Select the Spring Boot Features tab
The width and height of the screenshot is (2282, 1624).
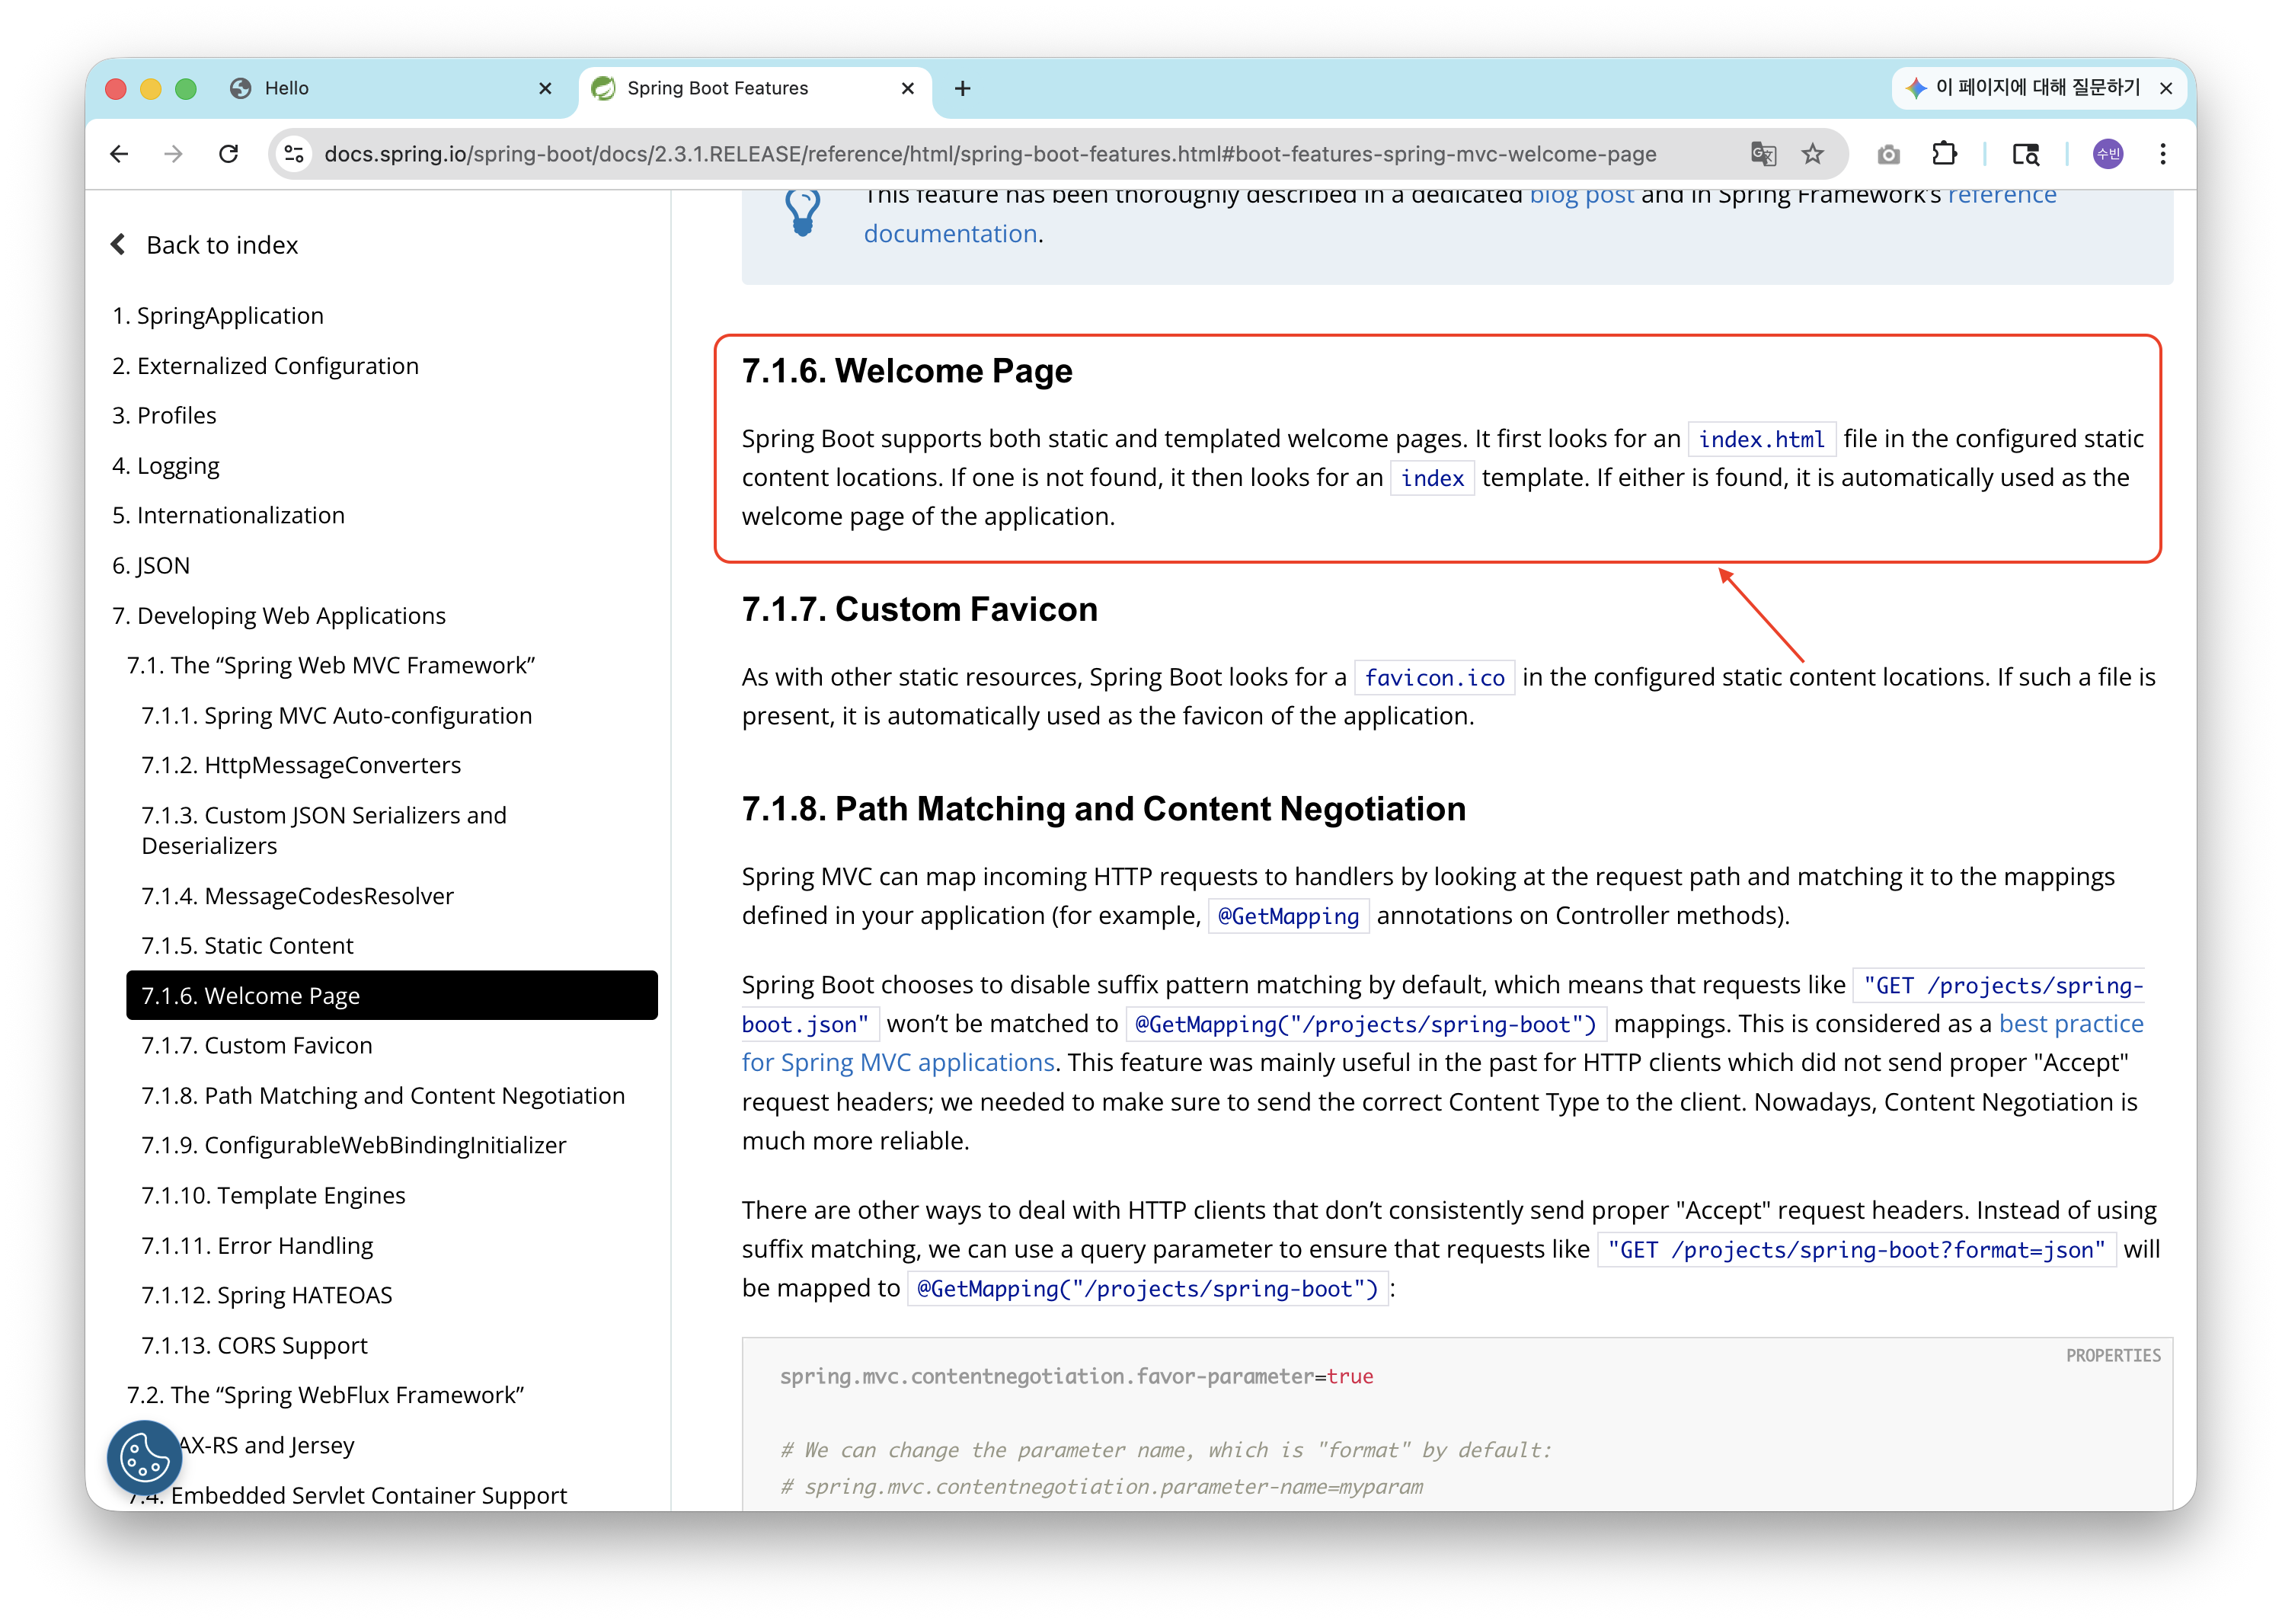pos(755,88)
